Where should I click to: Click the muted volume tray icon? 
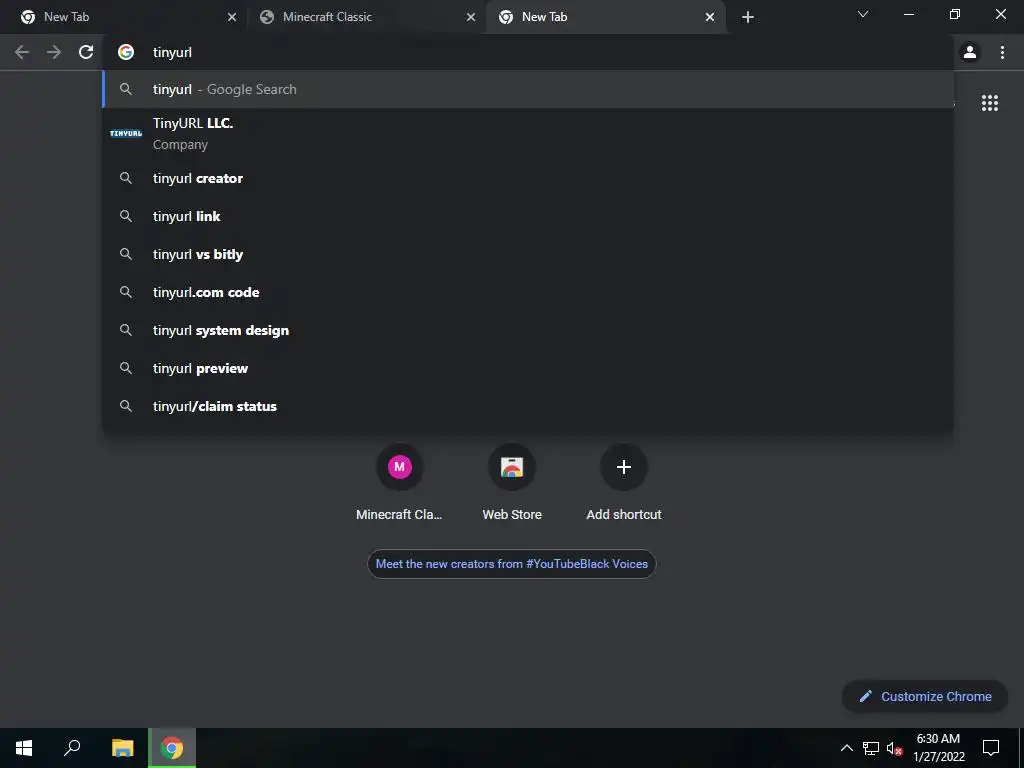[895, 748]
